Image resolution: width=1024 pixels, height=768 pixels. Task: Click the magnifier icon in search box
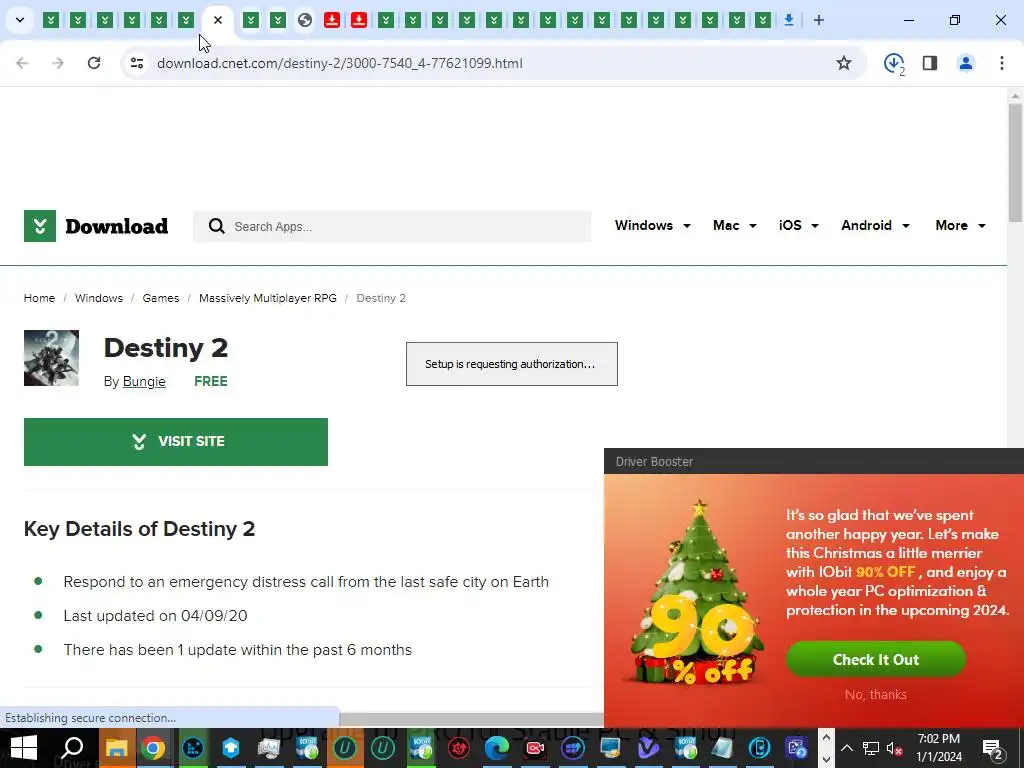pyautogui.click(x=217, y=226)
